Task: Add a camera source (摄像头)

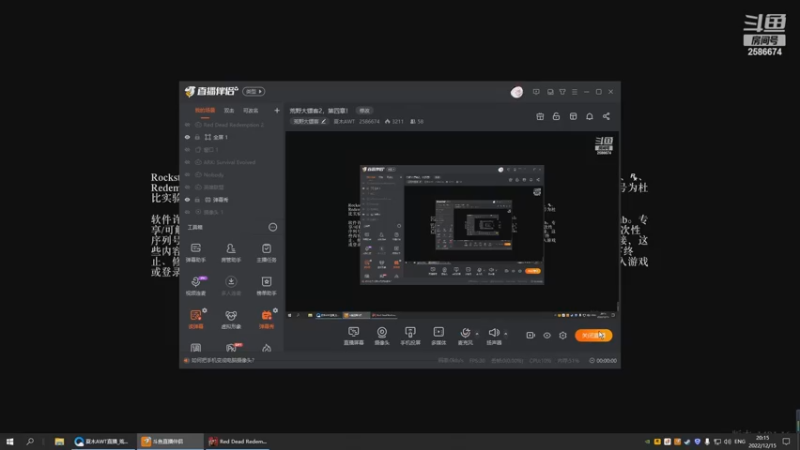Action: 382,336
